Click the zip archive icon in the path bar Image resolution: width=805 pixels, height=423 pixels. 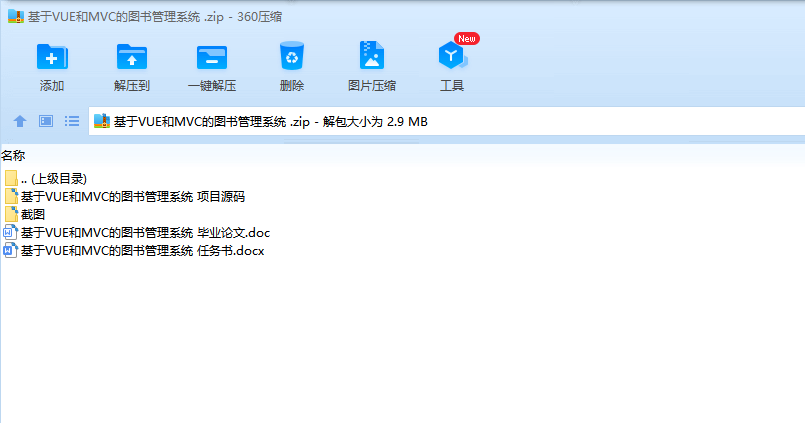pyautogui.click(x=102, y=121)
